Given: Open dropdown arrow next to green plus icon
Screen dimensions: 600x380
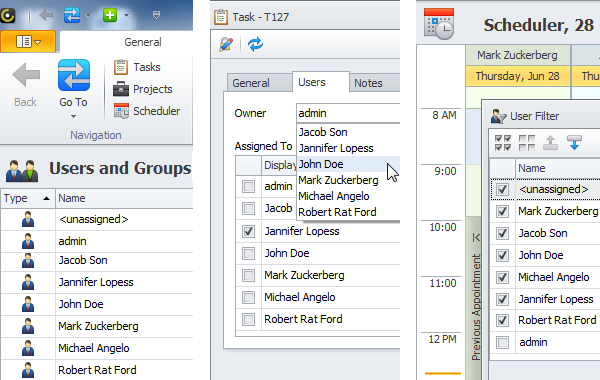Looking at the screenshot, I should [x=127, y=16].
